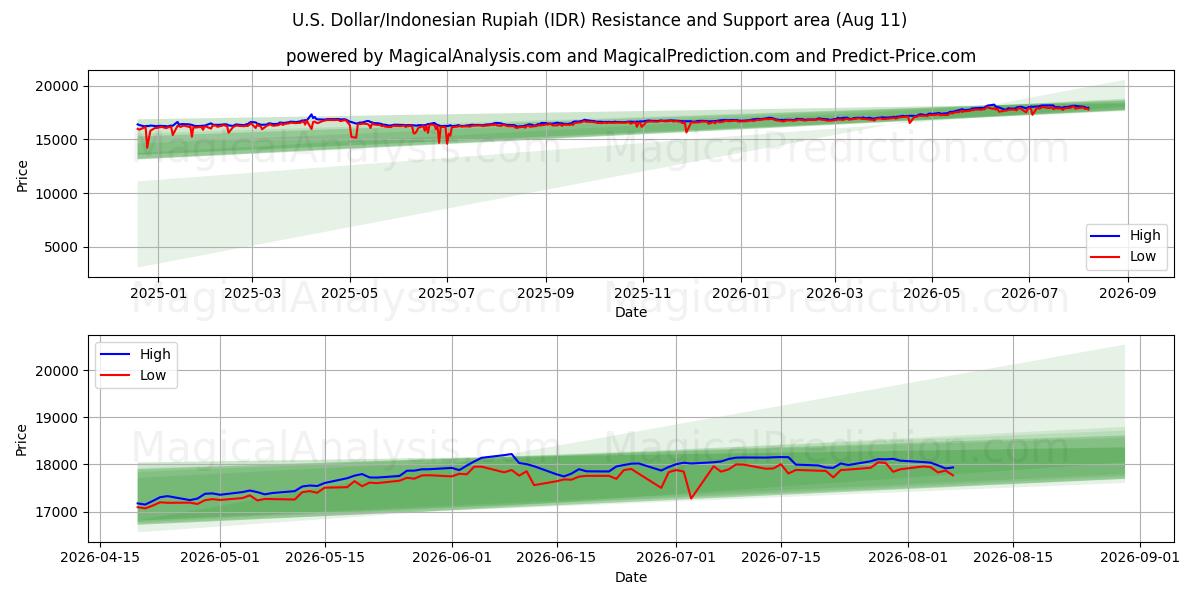Click the top chart x-axis label '2026-03'
The width and height of the screenshot is (1200, 600).
click(x=835, y=293)
